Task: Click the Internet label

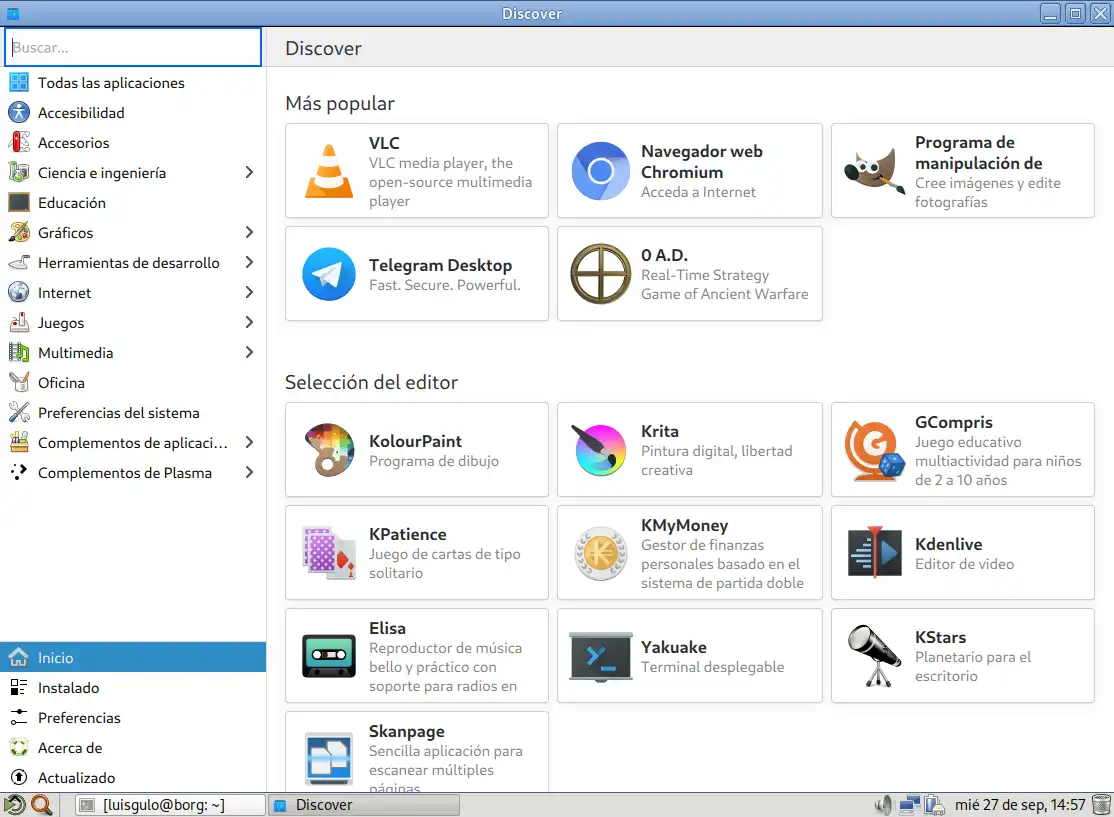Action: pyautogui.click(x=65, y=293)
